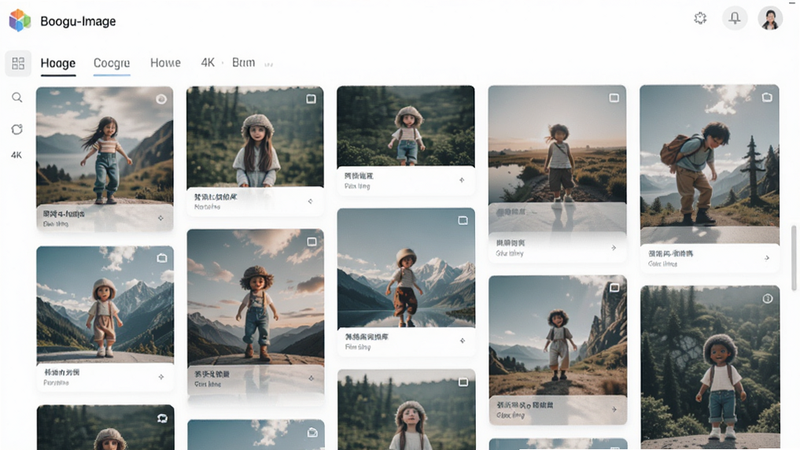800x450 pixels.
Task: Open the Howe tab
Action: (x=165, y=63)
